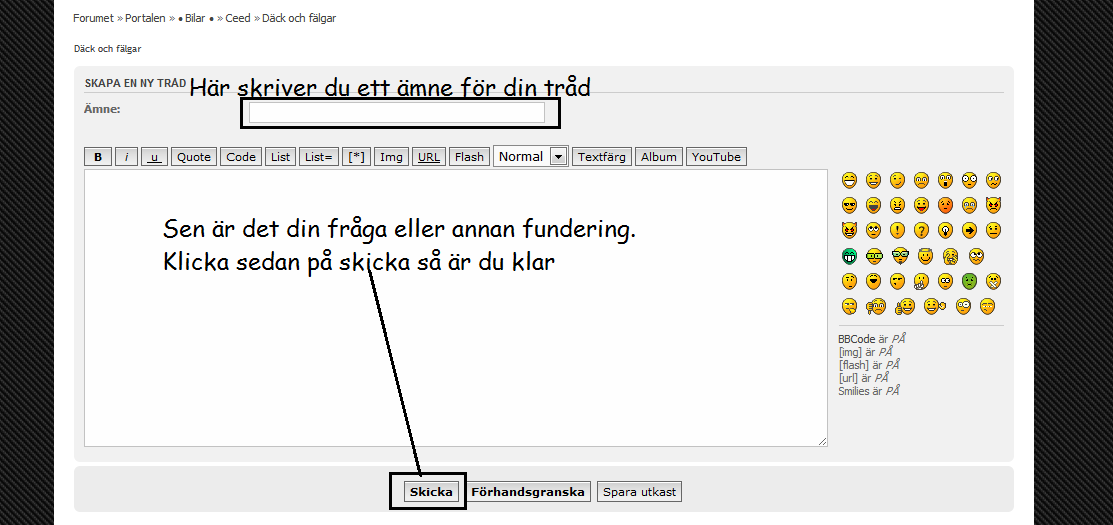
Task: Insert the exclamation mark smiley
Action: point(897,230)
